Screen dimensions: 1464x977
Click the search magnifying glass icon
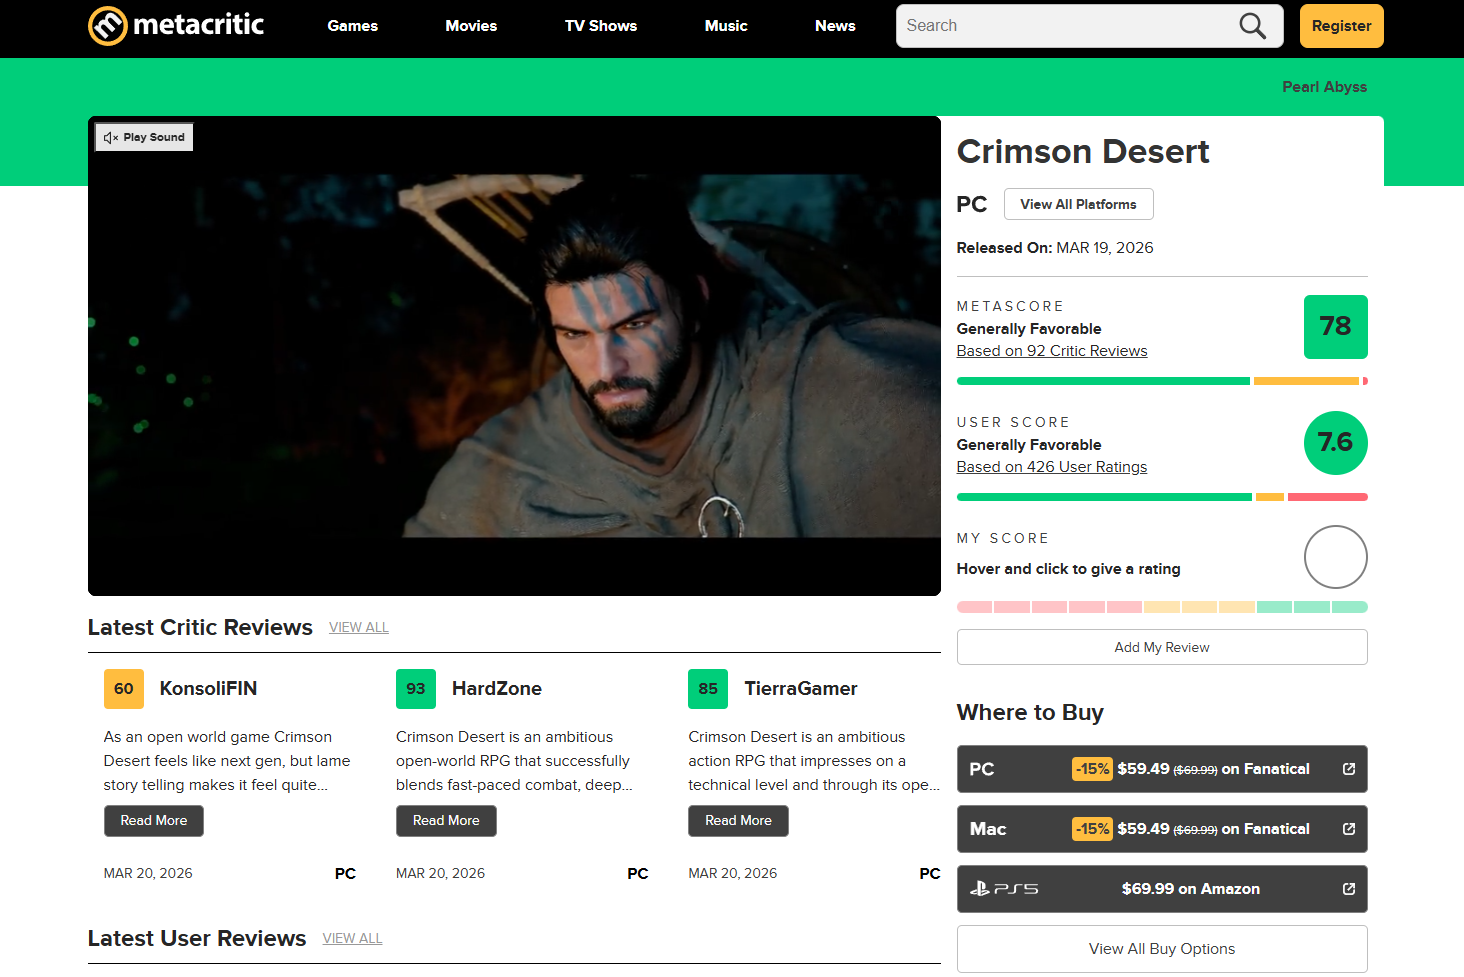click(x=1252, y=25)
